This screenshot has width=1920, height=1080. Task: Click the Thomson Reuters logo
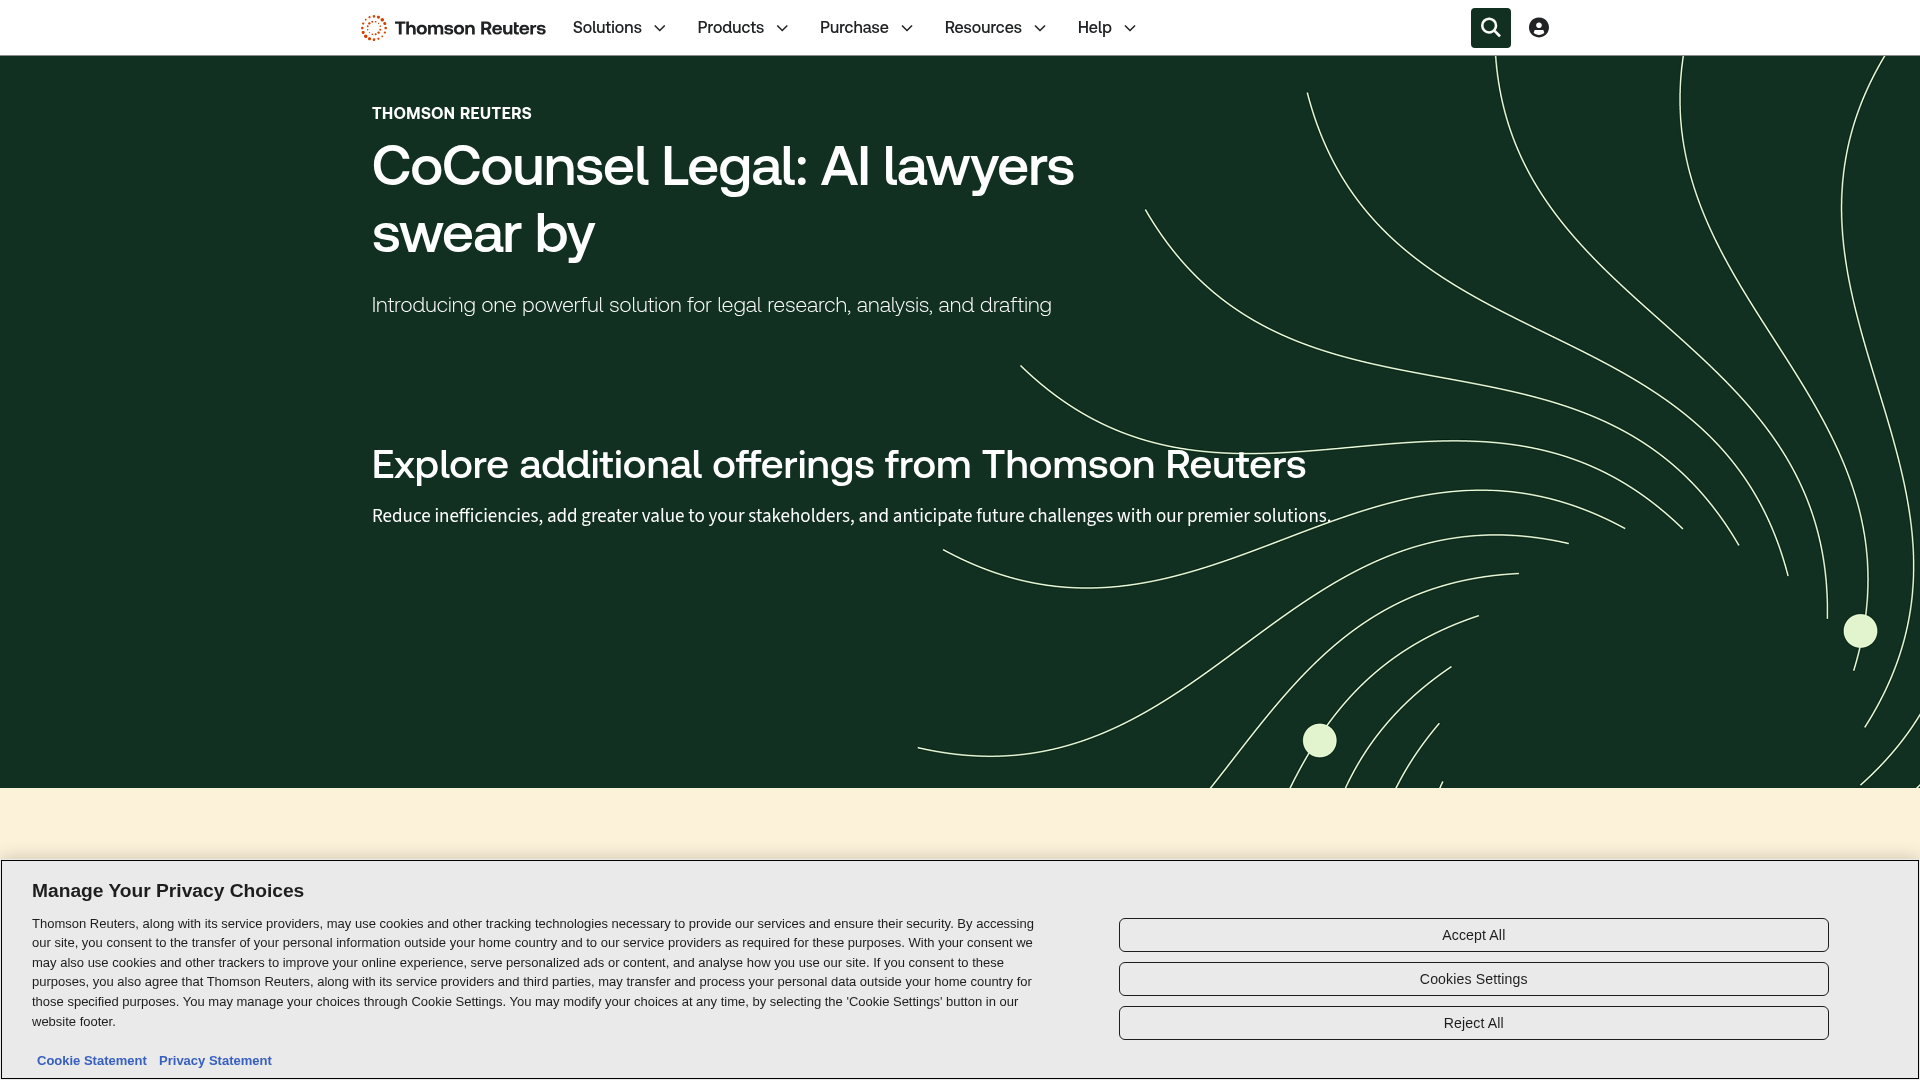[x=453, y=28]
